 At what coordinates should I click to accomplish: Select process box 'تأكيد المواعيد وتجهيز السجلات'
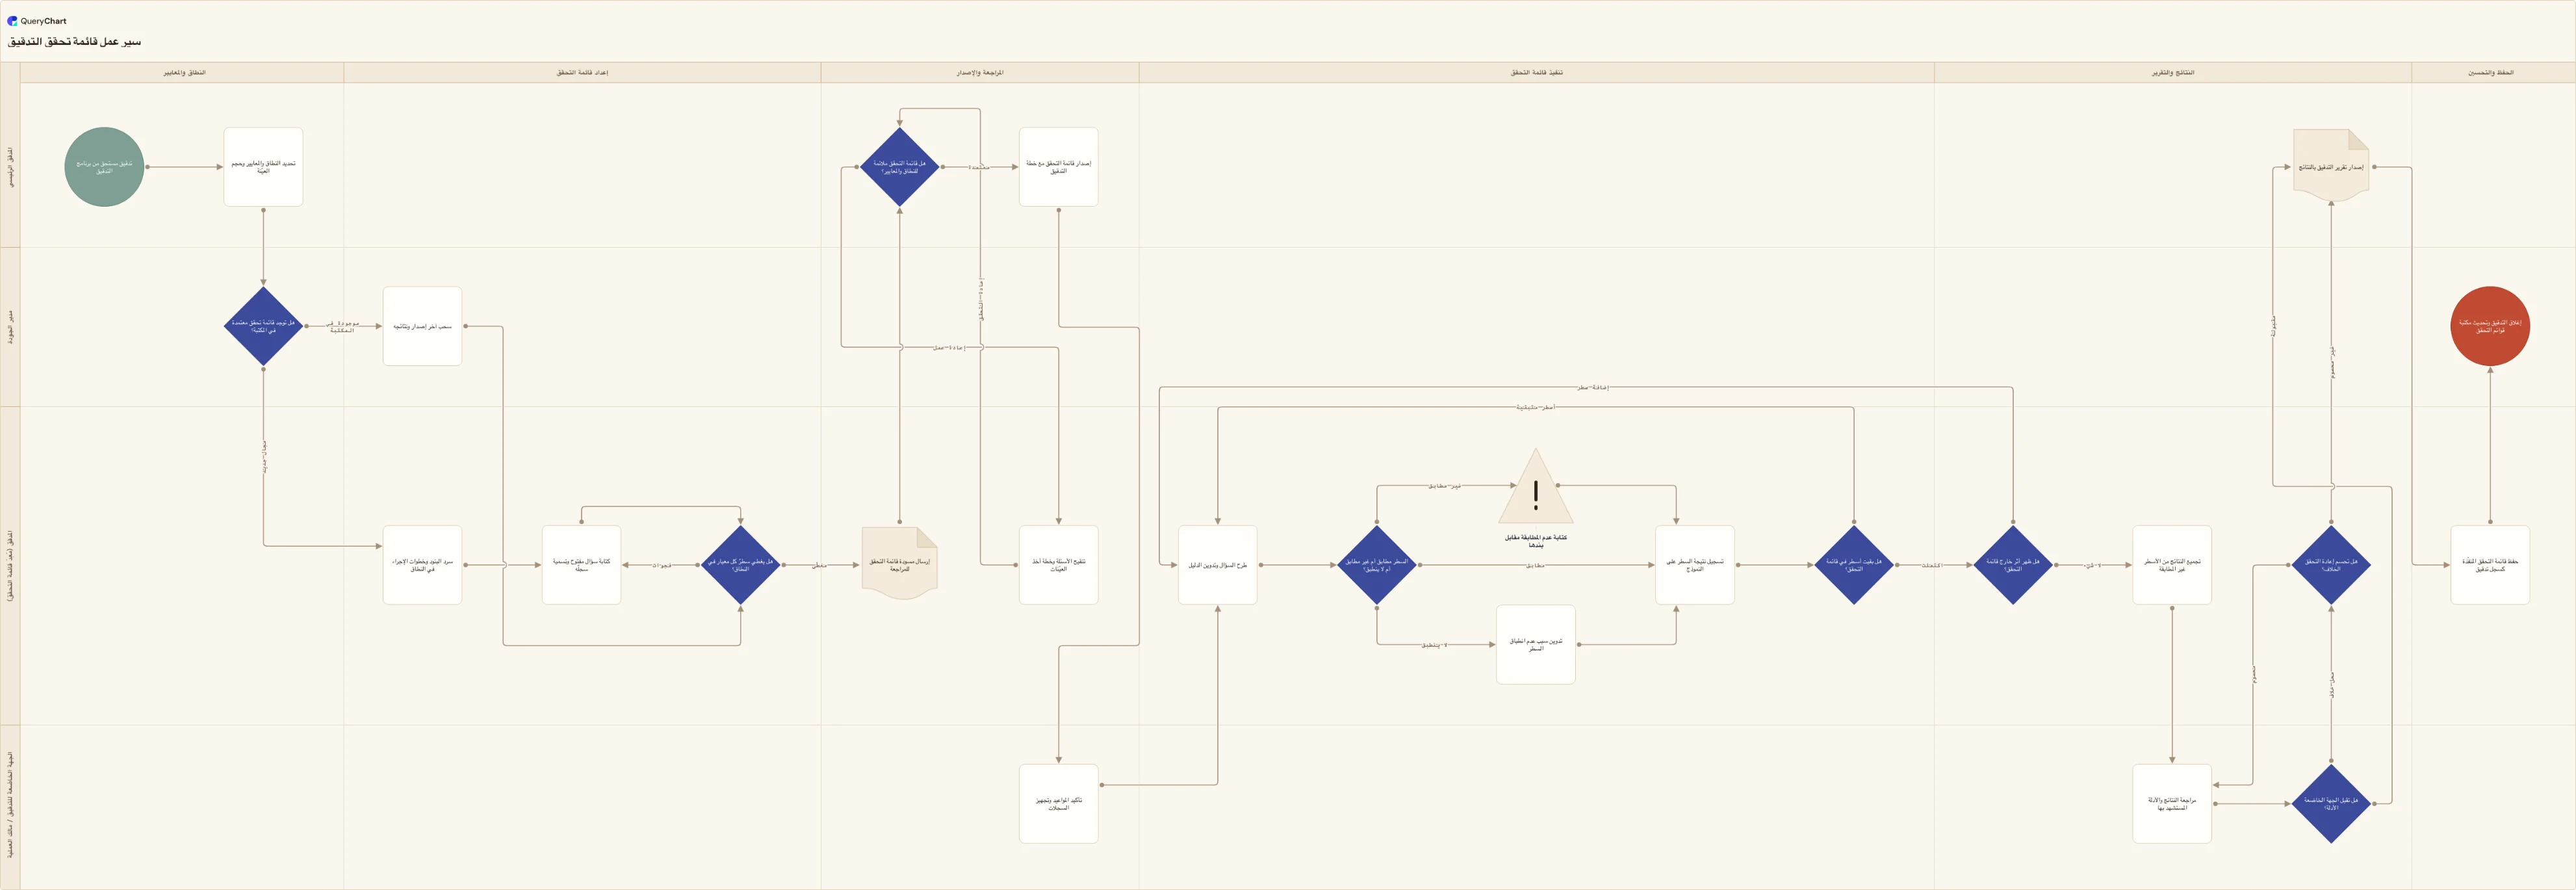1059,804
